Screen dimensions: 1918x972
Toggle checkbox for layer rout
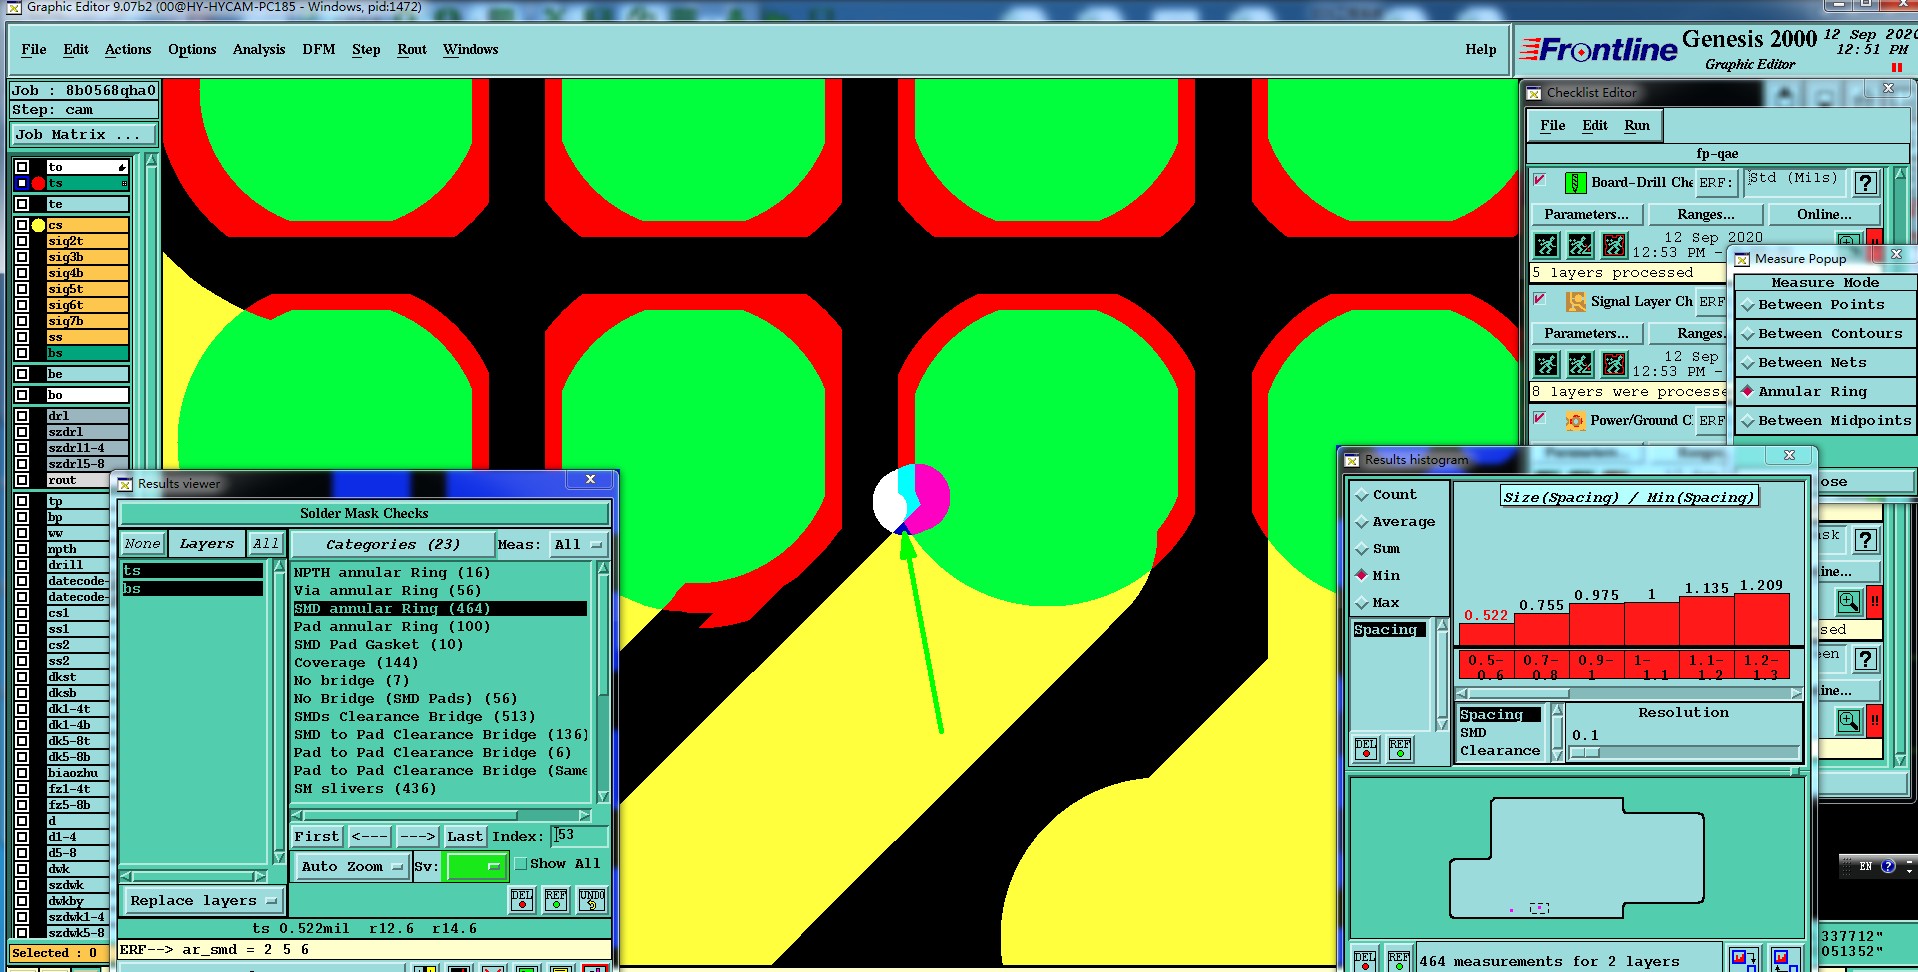tap(22, 480)
